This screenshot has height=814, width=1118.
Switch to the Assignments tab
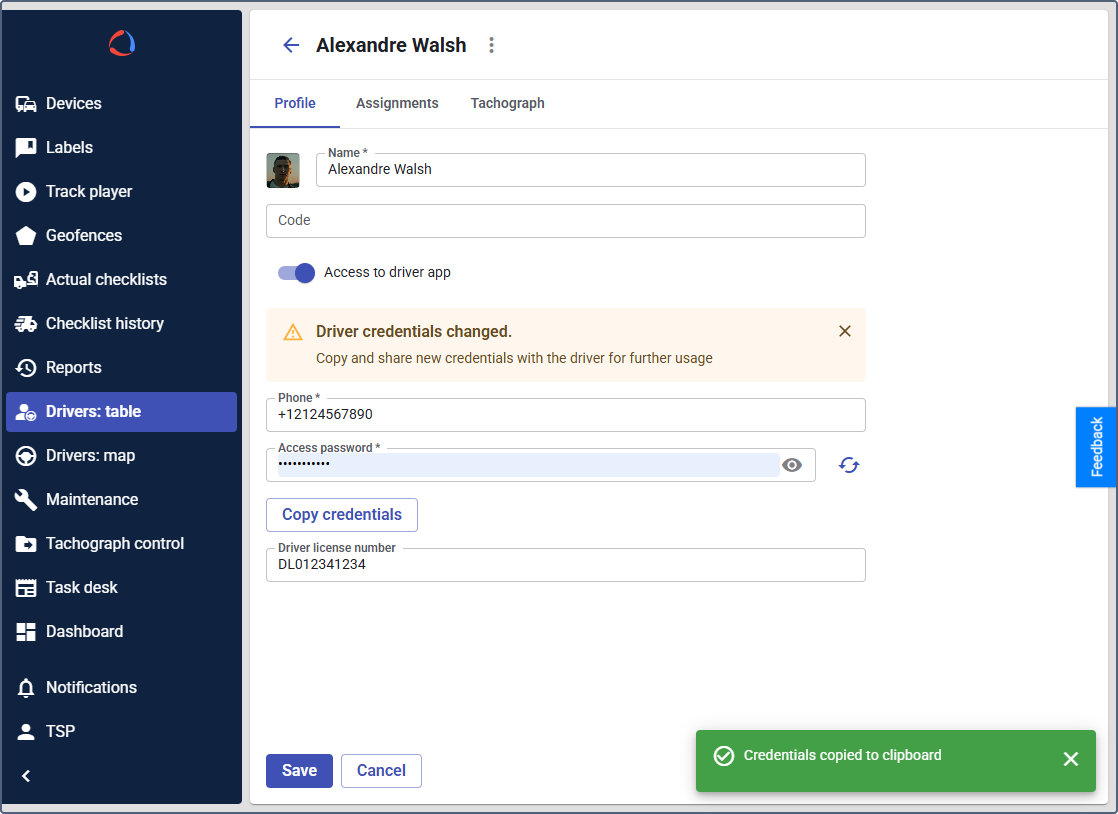point(397,104)
